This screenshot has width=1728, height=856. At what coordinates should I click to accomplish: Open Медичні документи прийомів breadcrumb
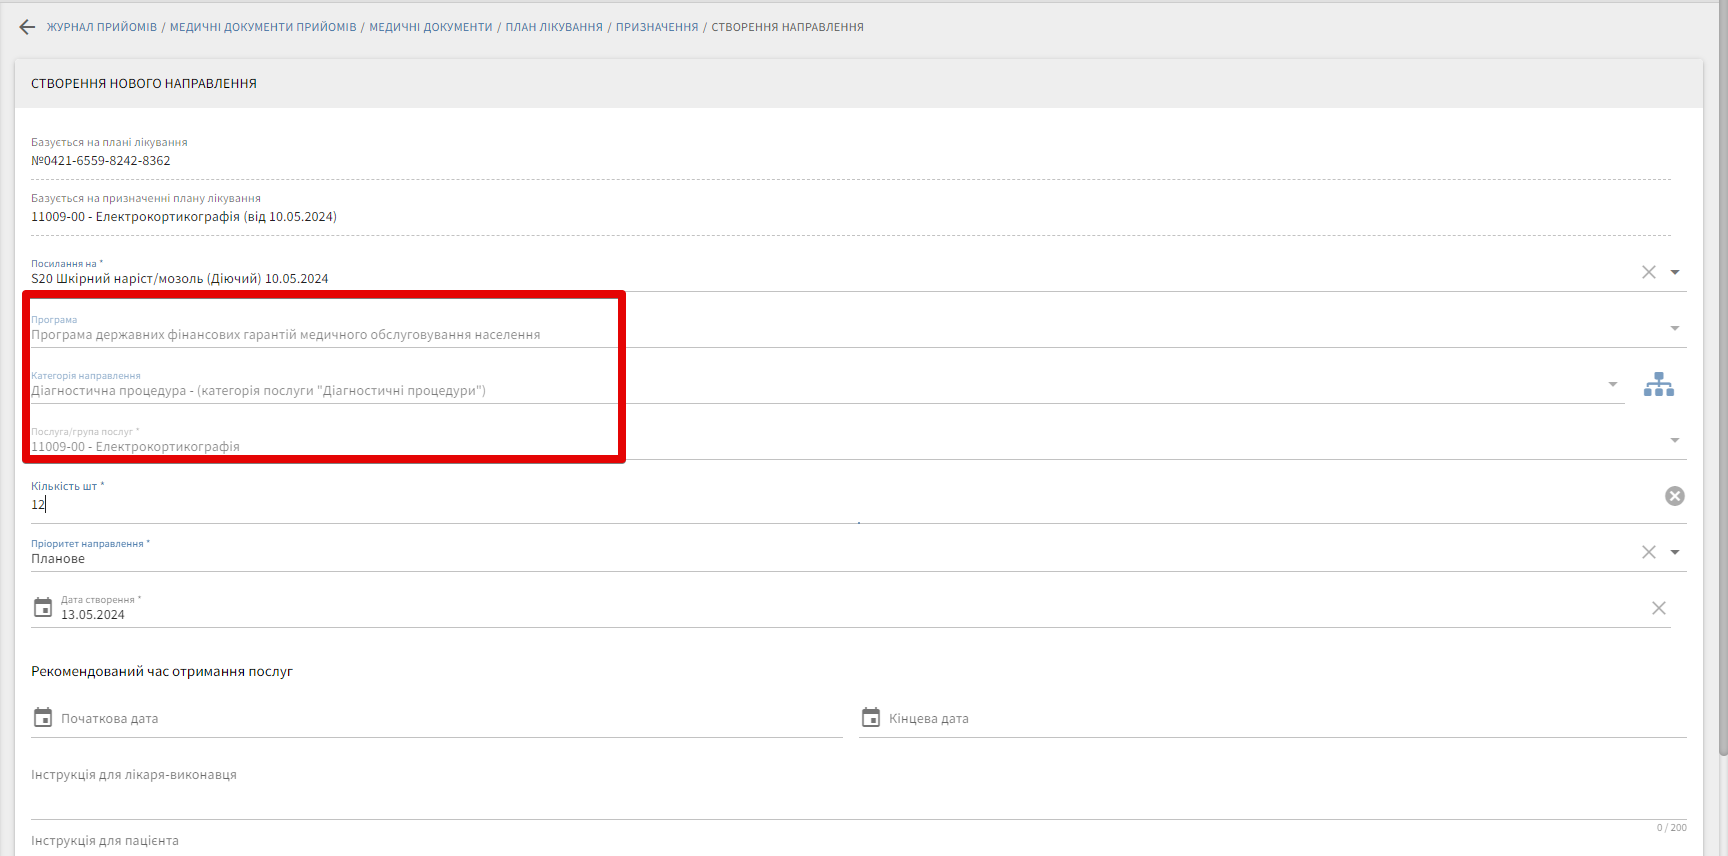point(263,27)
